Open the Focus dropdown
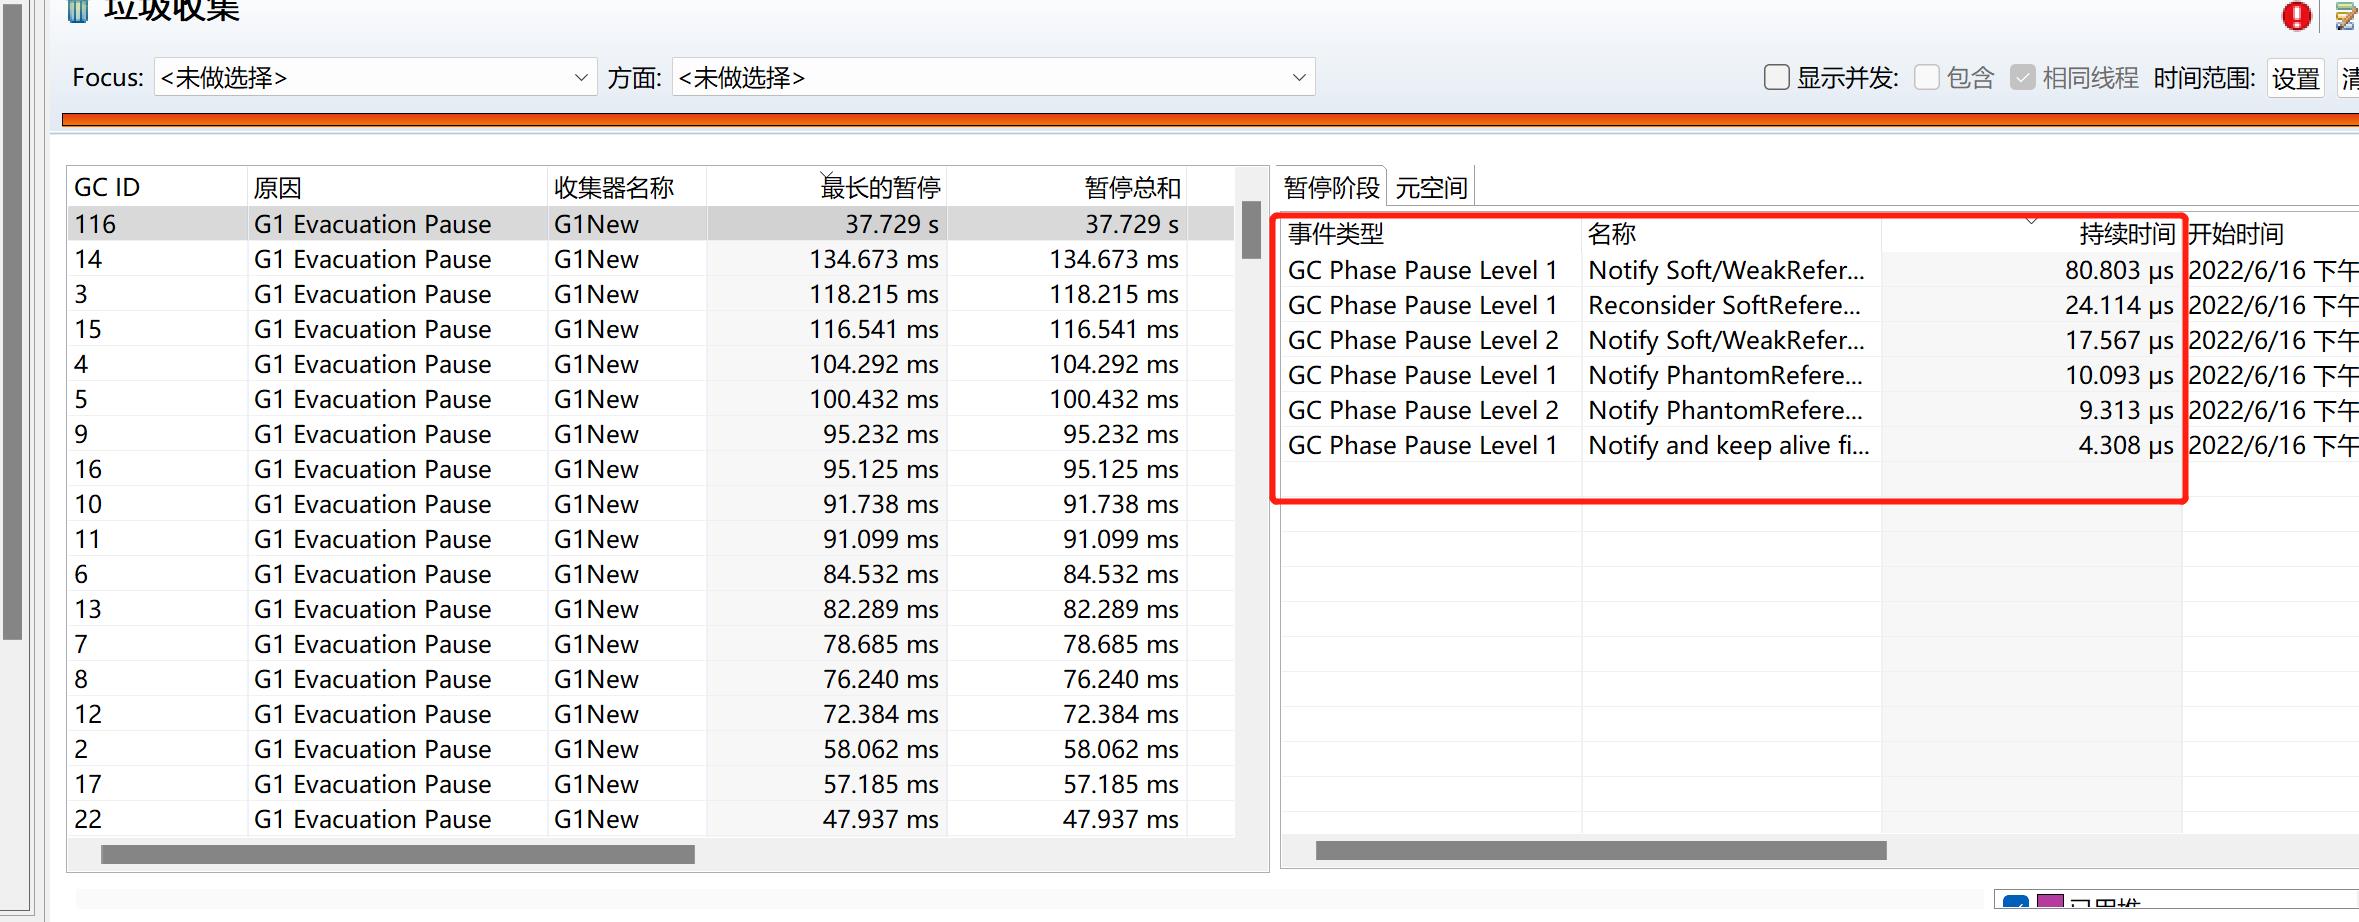The image size is (2359, 922). [x=375, y=77]
